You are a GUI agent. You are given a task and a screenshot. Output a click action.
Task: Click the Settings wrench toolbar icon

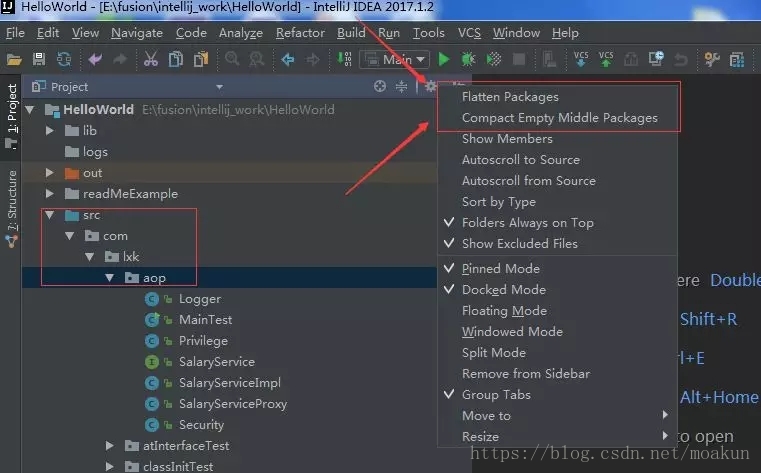(x=712, y=59)
